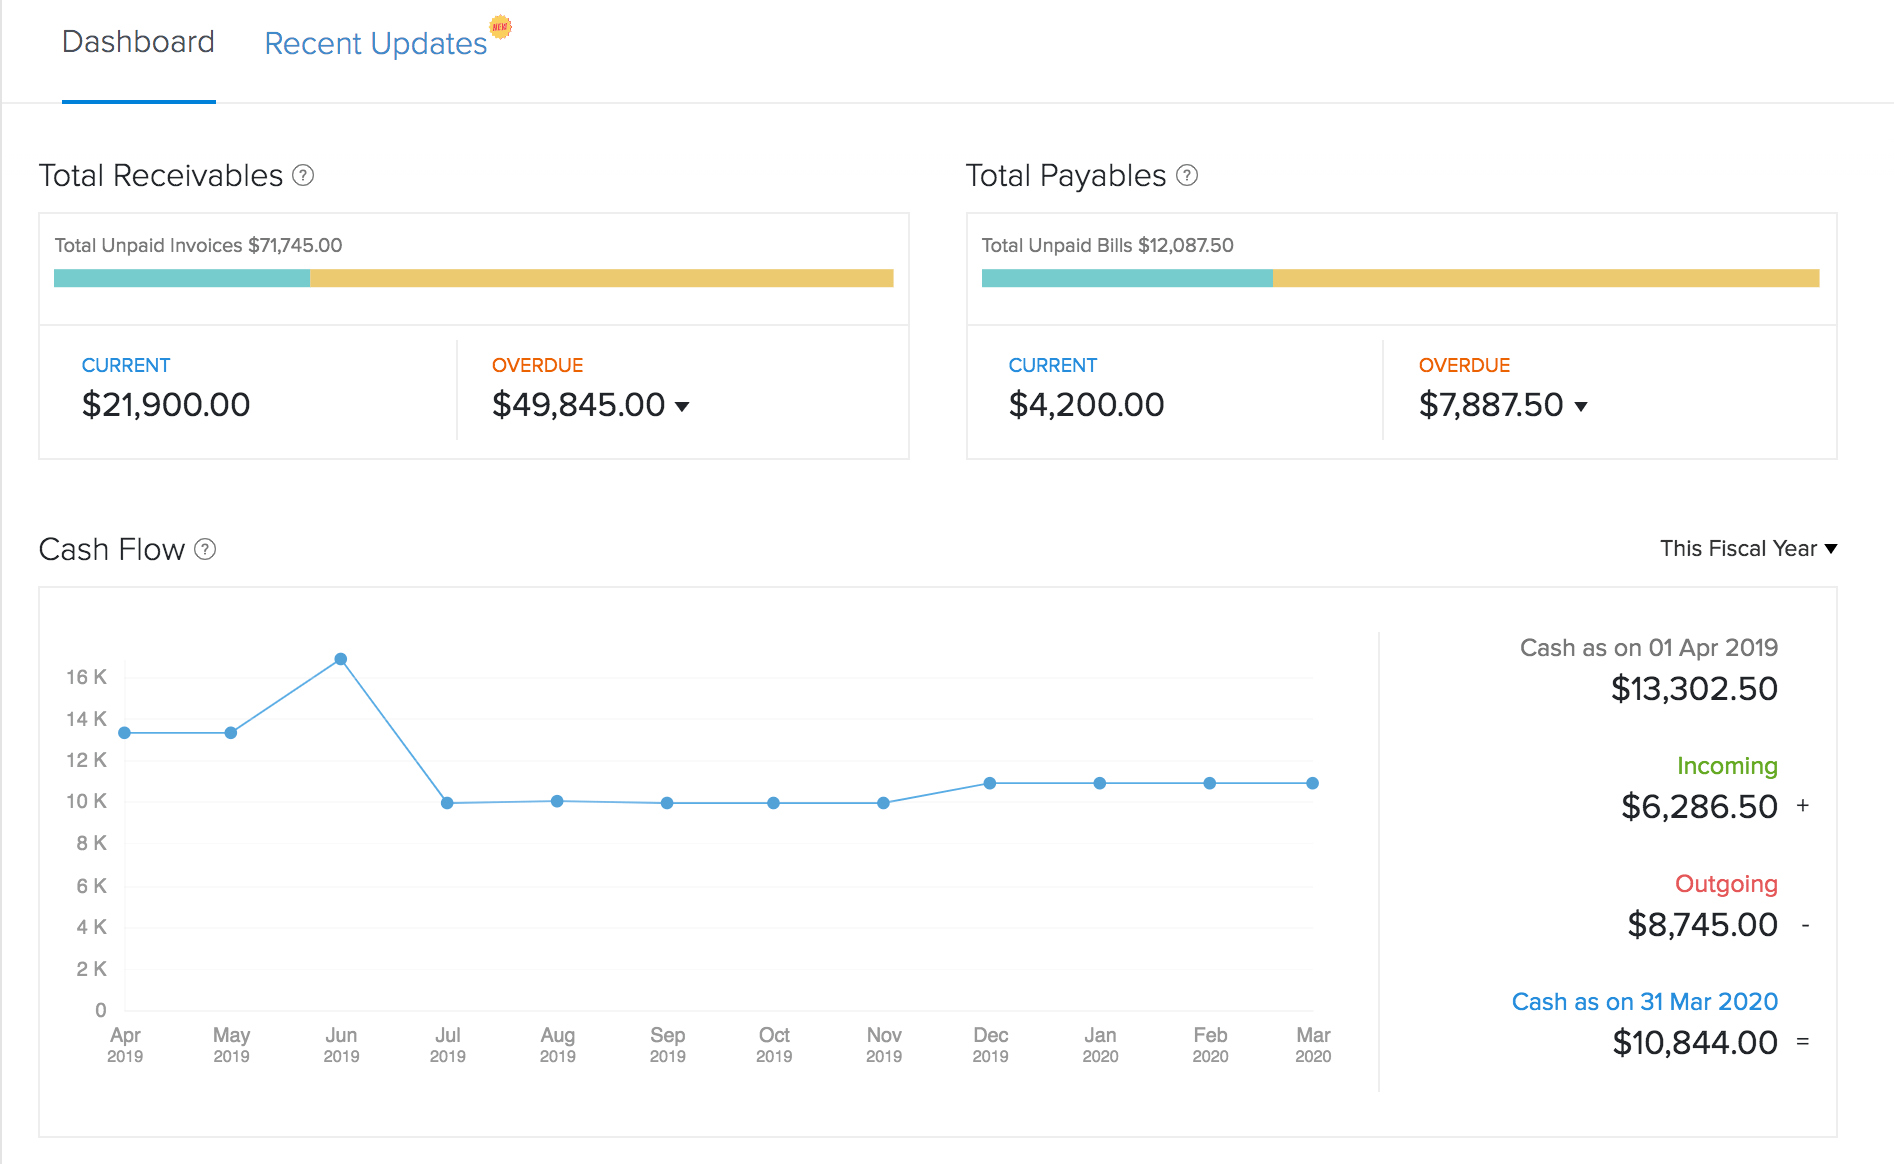Viewport: 1894px width, 1164px height.
Task: Switch to the Recent Updates tab
Action: coord(374,42)
